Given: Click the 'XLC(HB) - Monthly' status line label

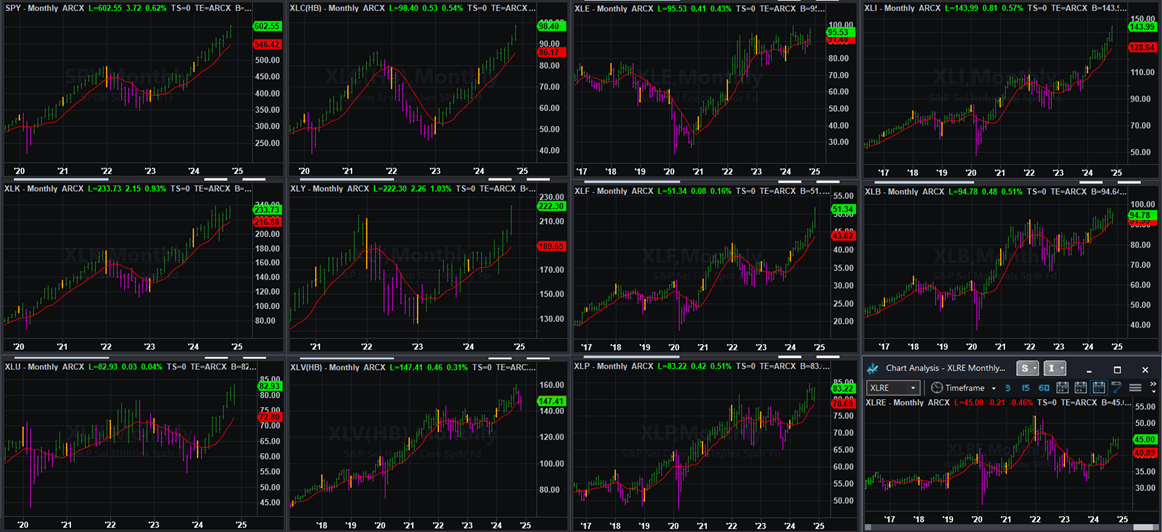Looking at the screenshot, I should pyautogui.click(x=324, y=7).
